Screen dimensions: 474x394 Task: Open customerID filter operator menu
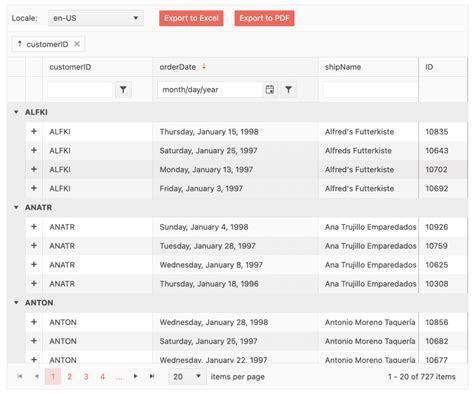click(x=123, y=90)
